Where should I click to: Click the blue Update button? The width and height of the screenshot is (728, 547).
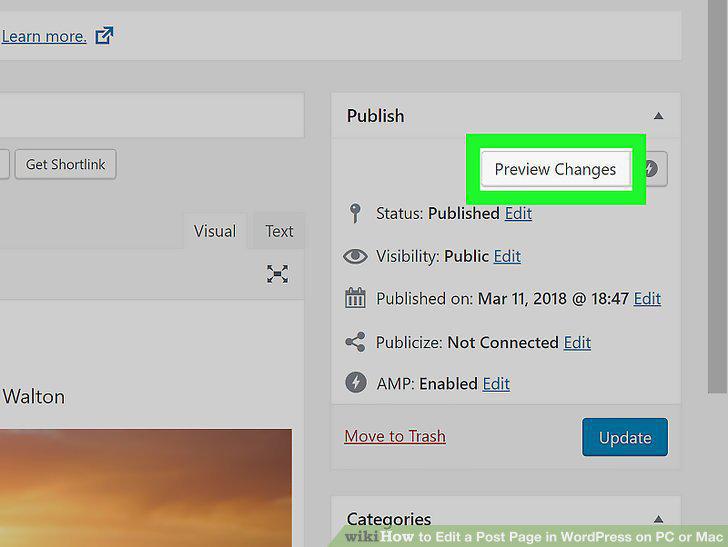624,437
